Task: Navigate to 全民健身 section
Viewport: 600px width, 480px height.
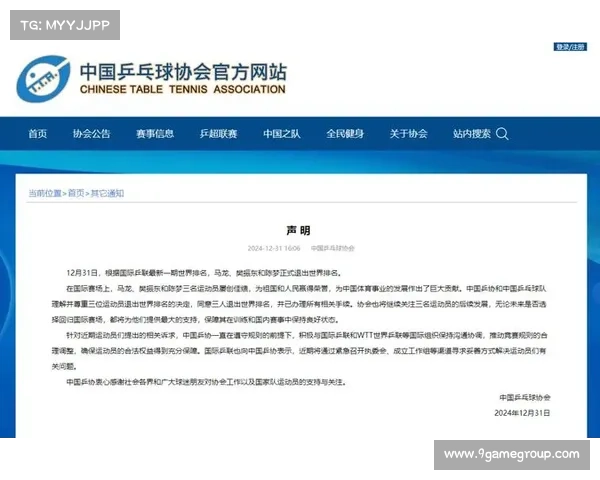Action: coord(346,134)
